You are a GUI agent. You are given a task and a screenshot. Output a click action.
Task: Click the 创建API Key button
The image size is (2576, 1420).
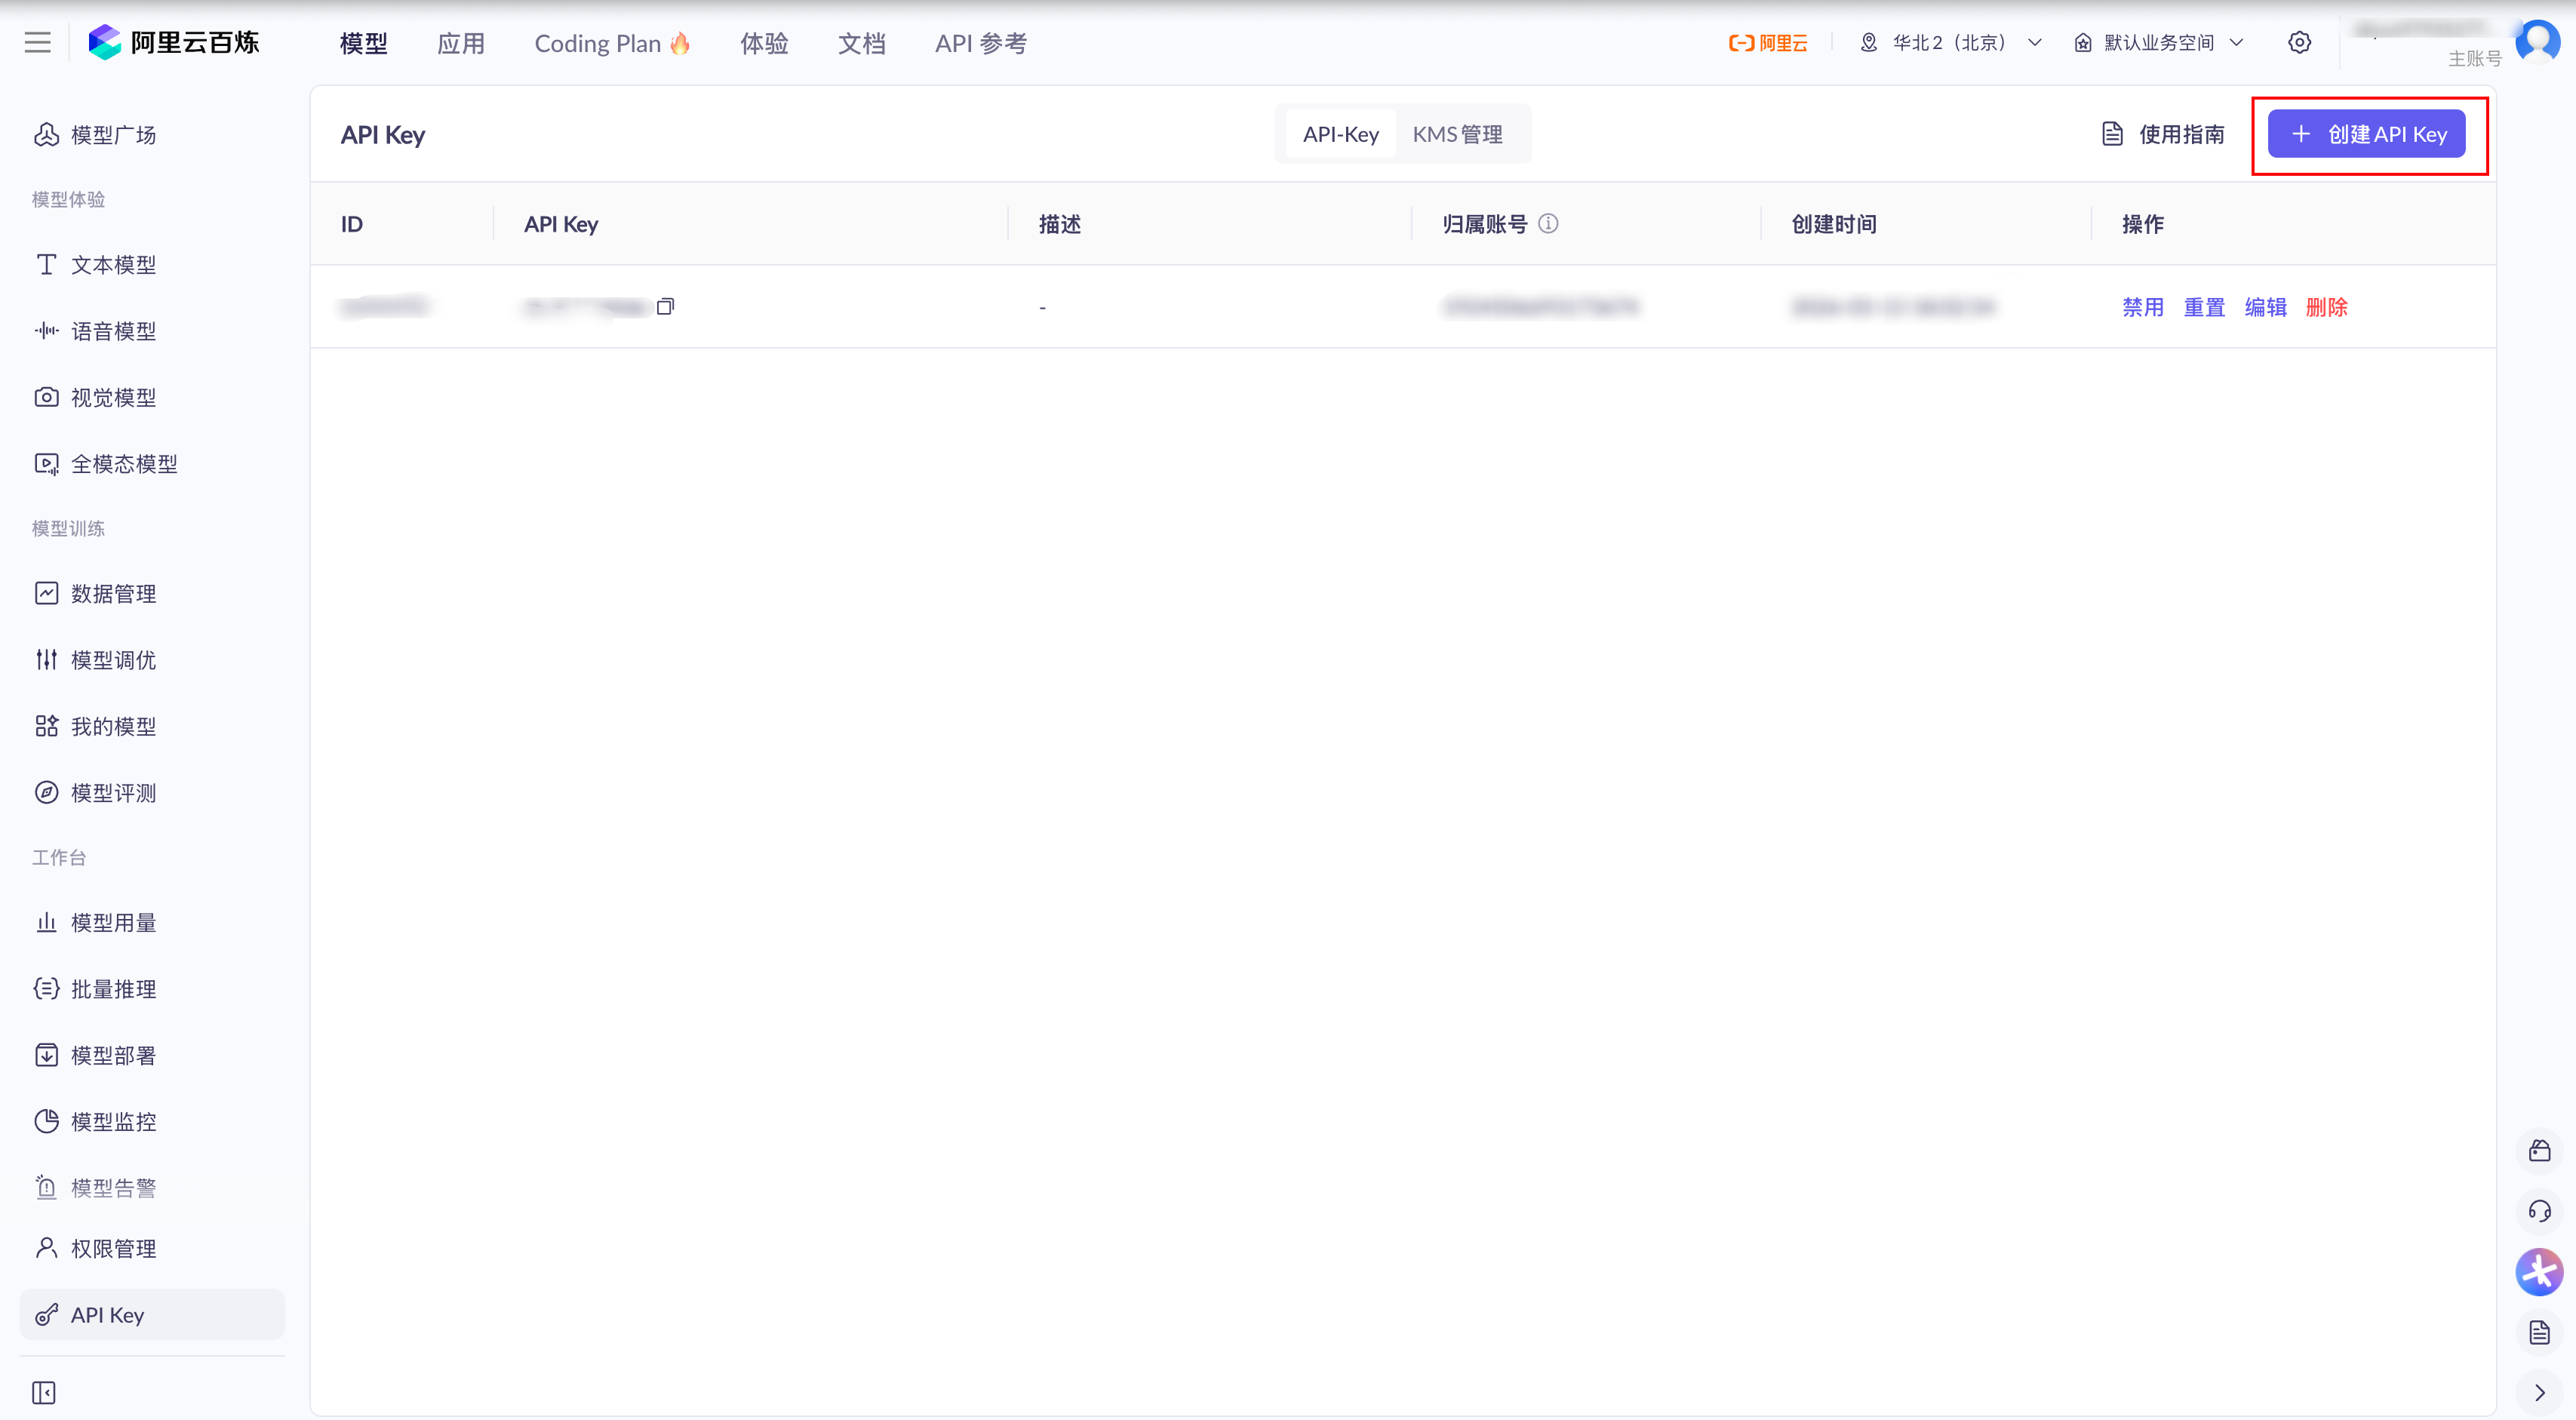pyautogui.click(x=2368, y=133)
